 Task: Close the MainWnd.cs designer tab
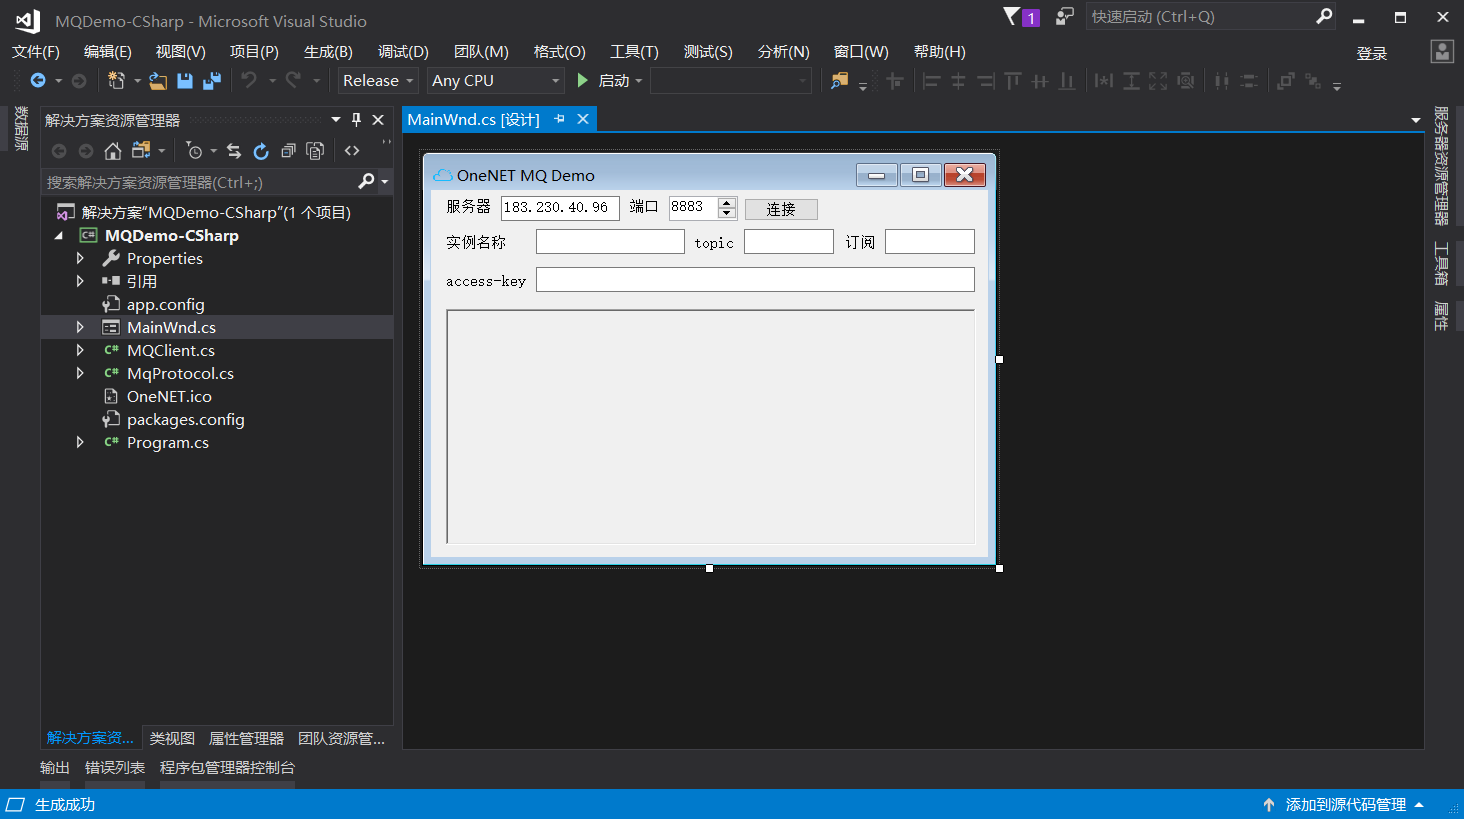tap(583, 119)
